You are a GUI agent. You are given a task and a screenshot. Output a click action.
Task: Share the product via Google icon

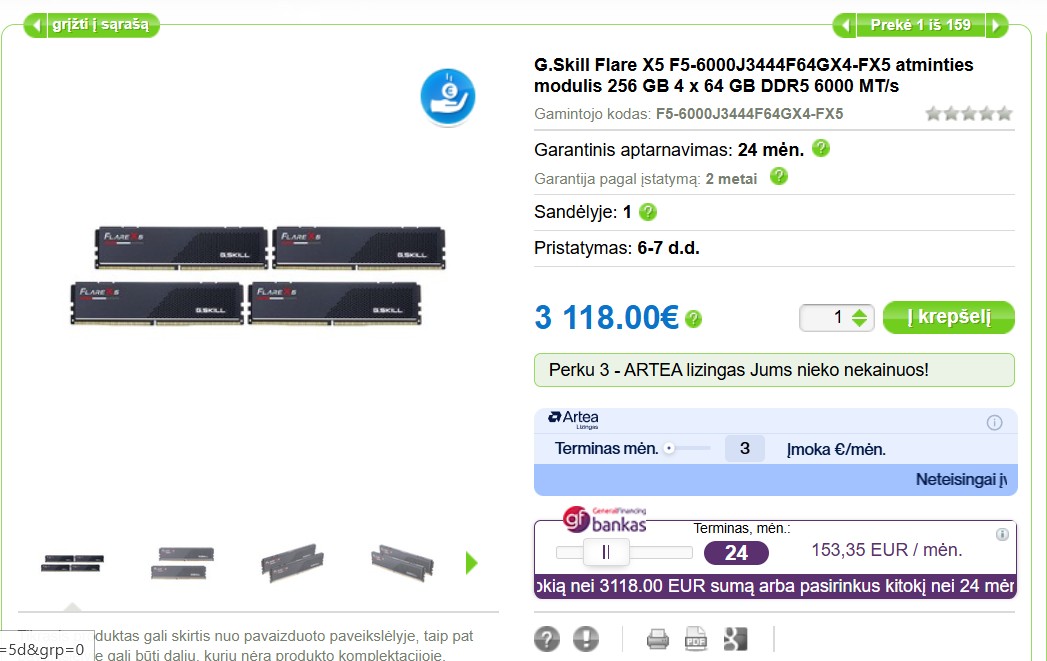pos(735,639)
